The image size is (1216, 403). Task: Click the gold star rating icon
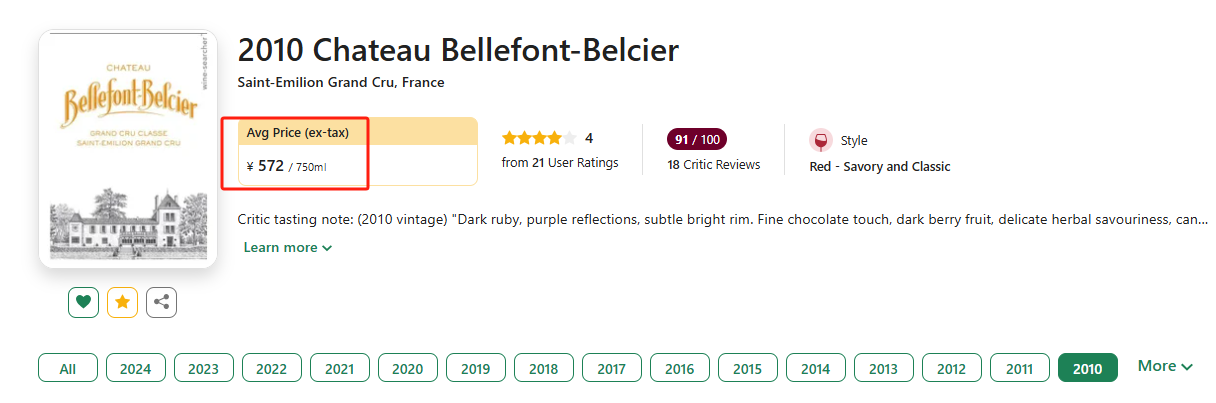pos(123,302)
